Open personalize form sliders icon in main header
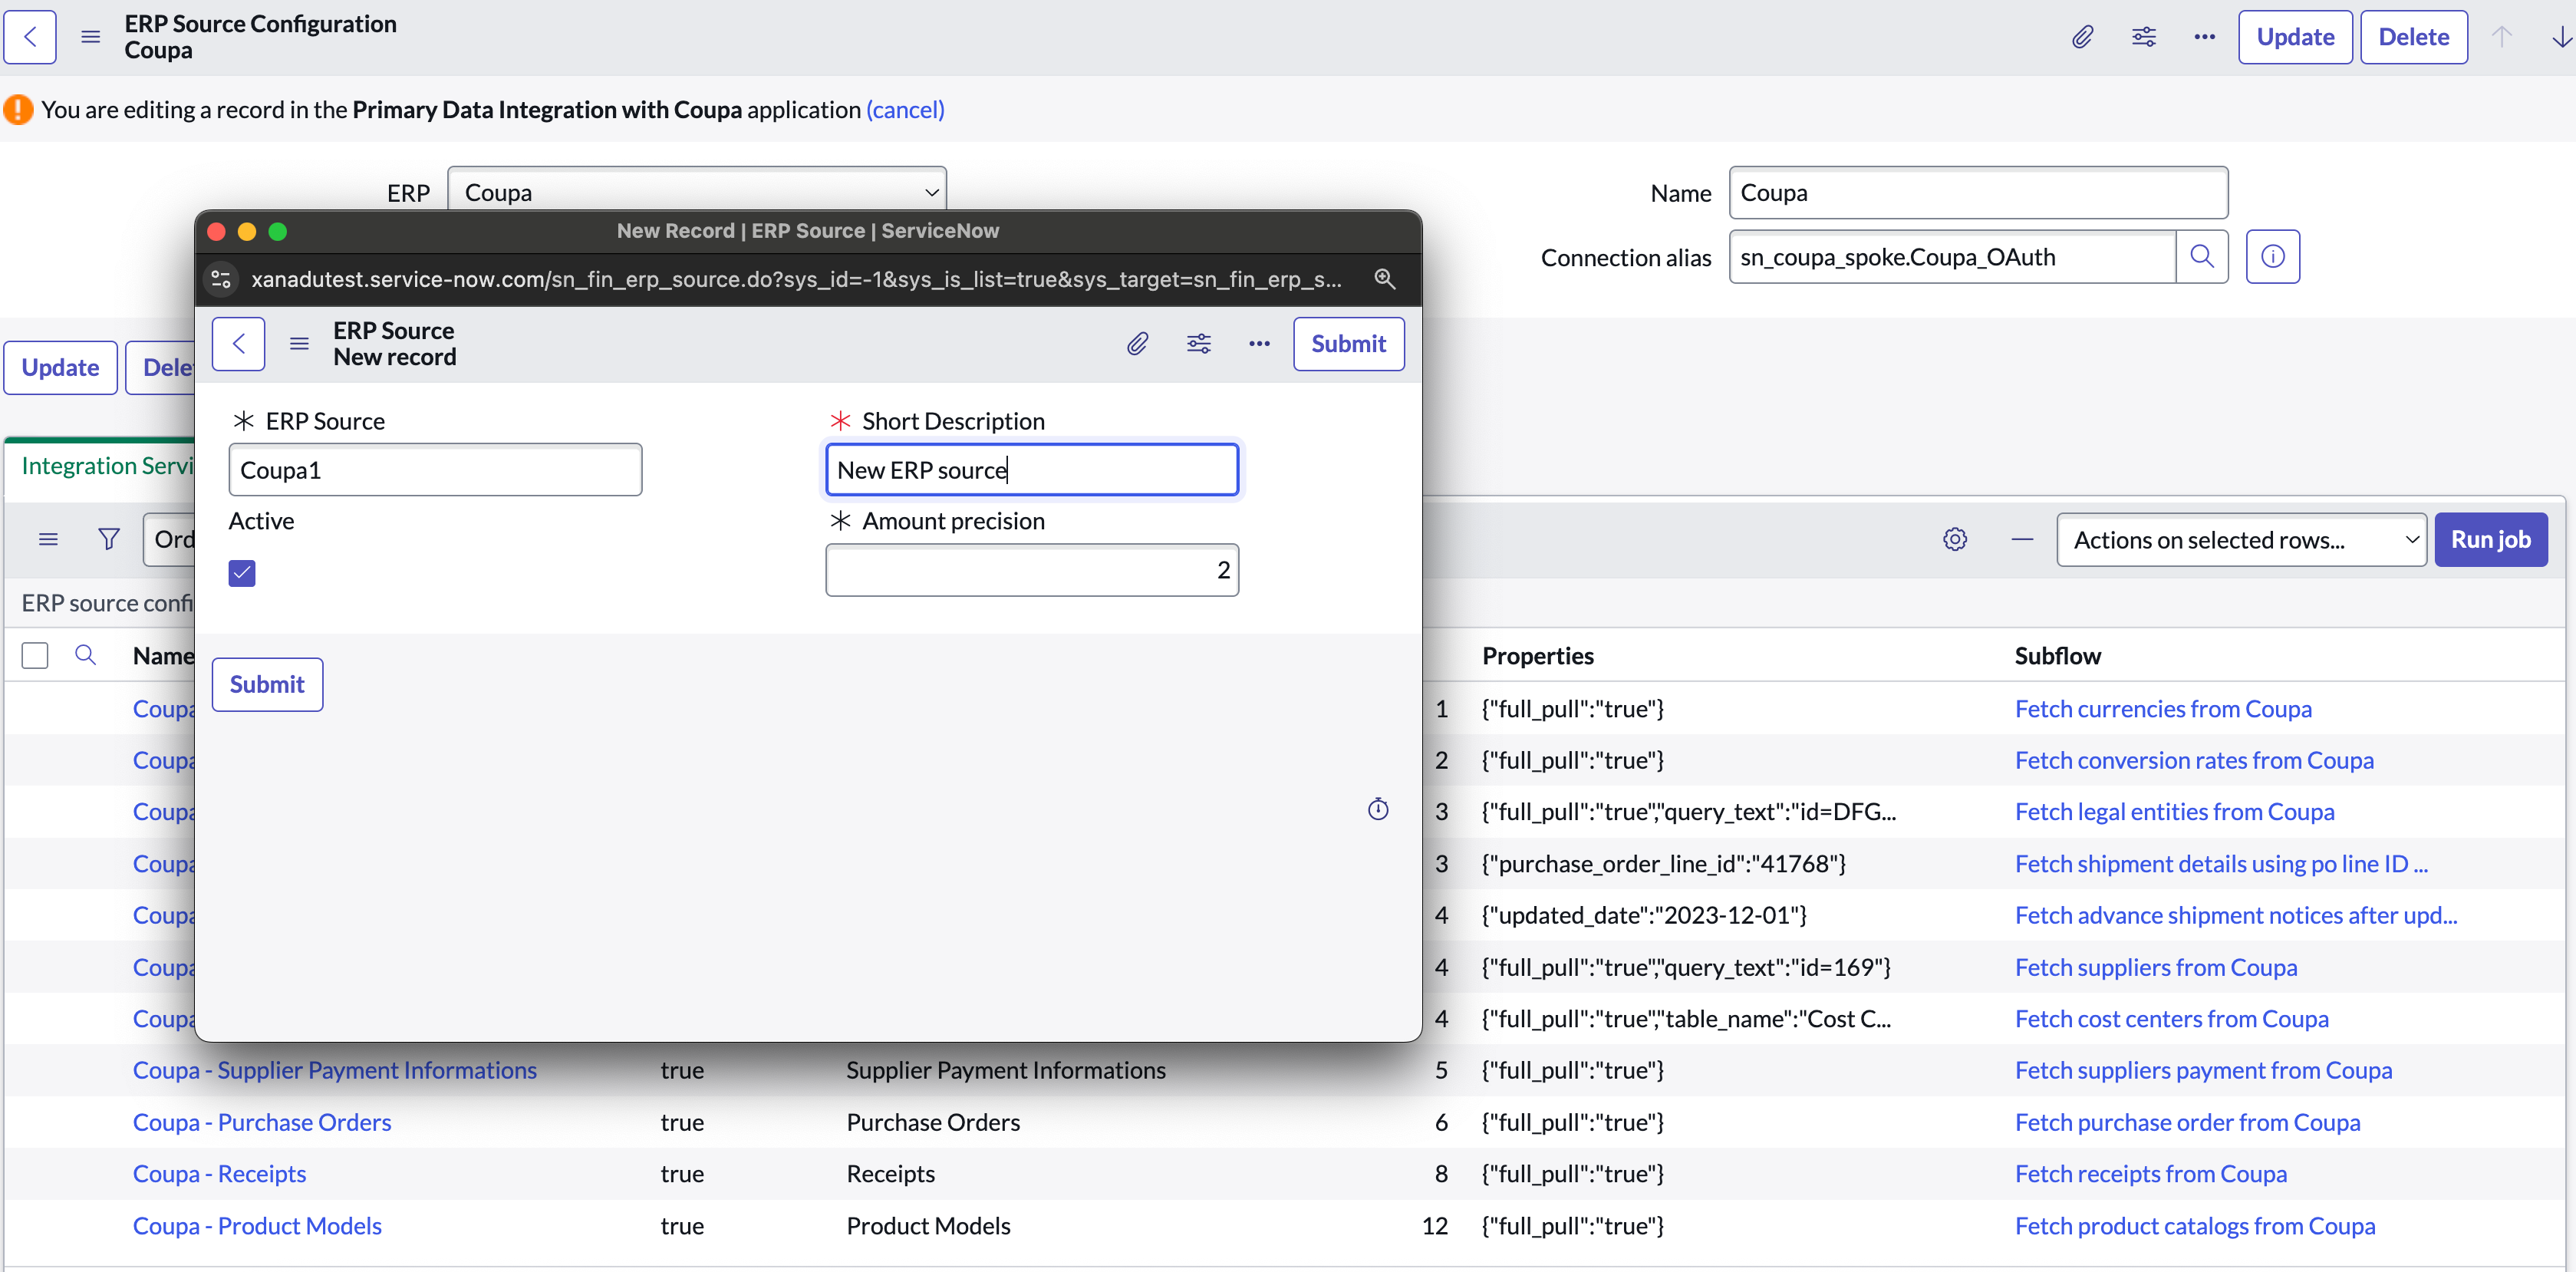This screenshot has height=1272, width=2576. coord(2143,37)
